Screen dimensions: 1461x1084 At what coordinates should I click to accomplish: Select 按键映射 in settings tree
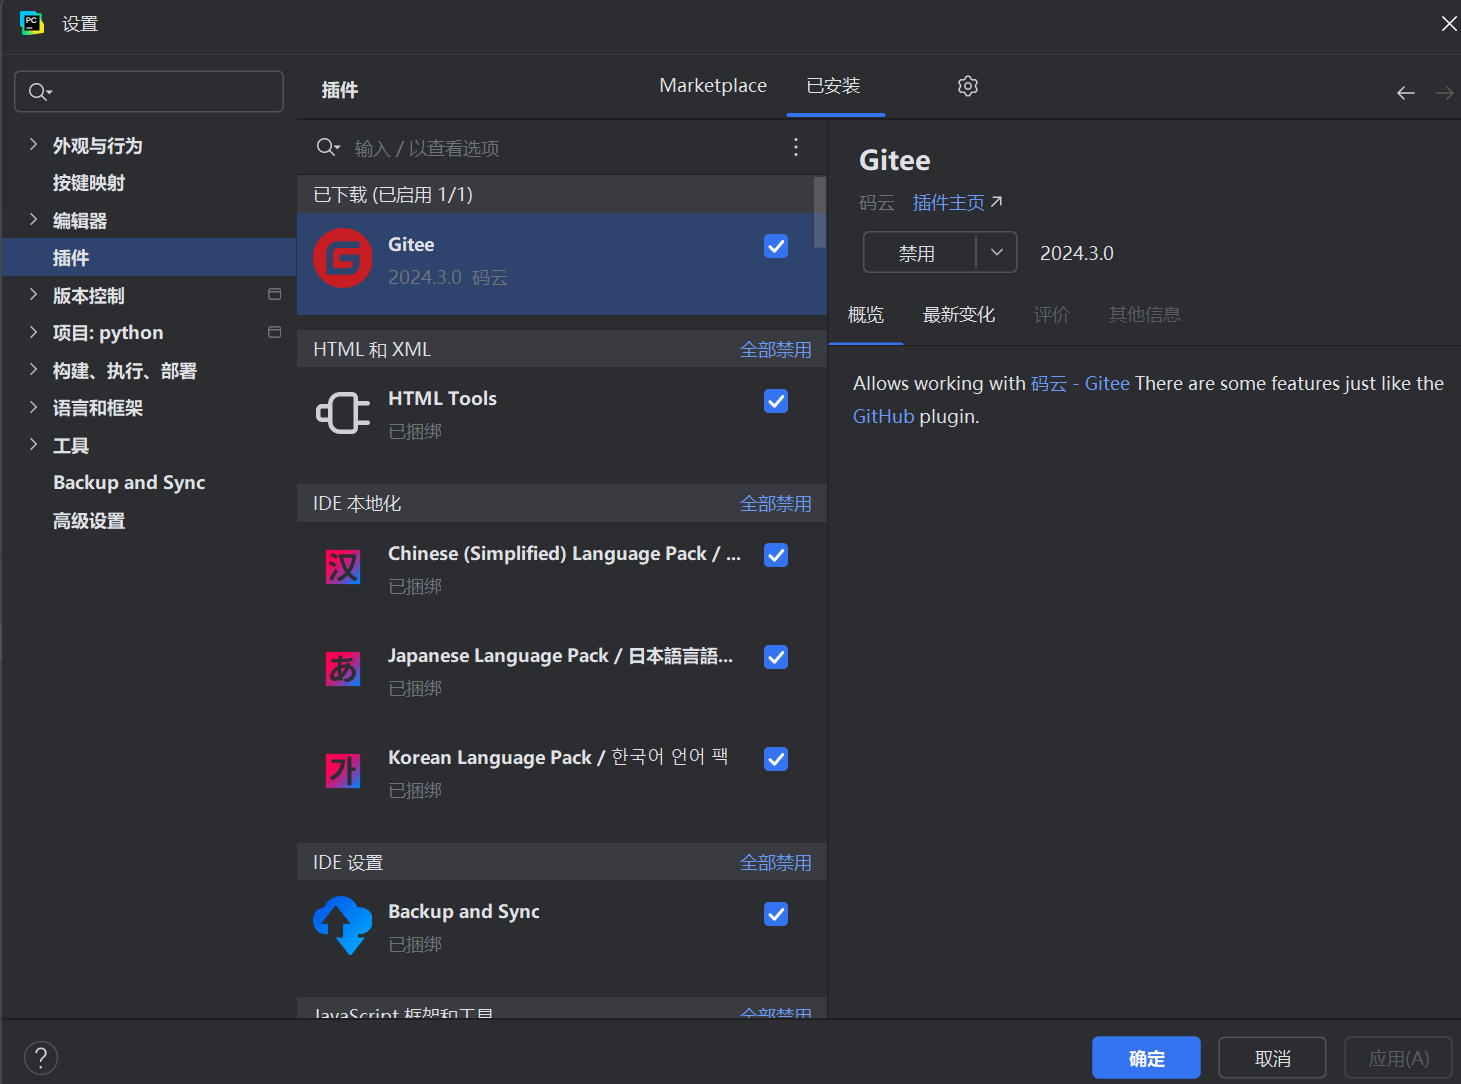coord(149,182)
